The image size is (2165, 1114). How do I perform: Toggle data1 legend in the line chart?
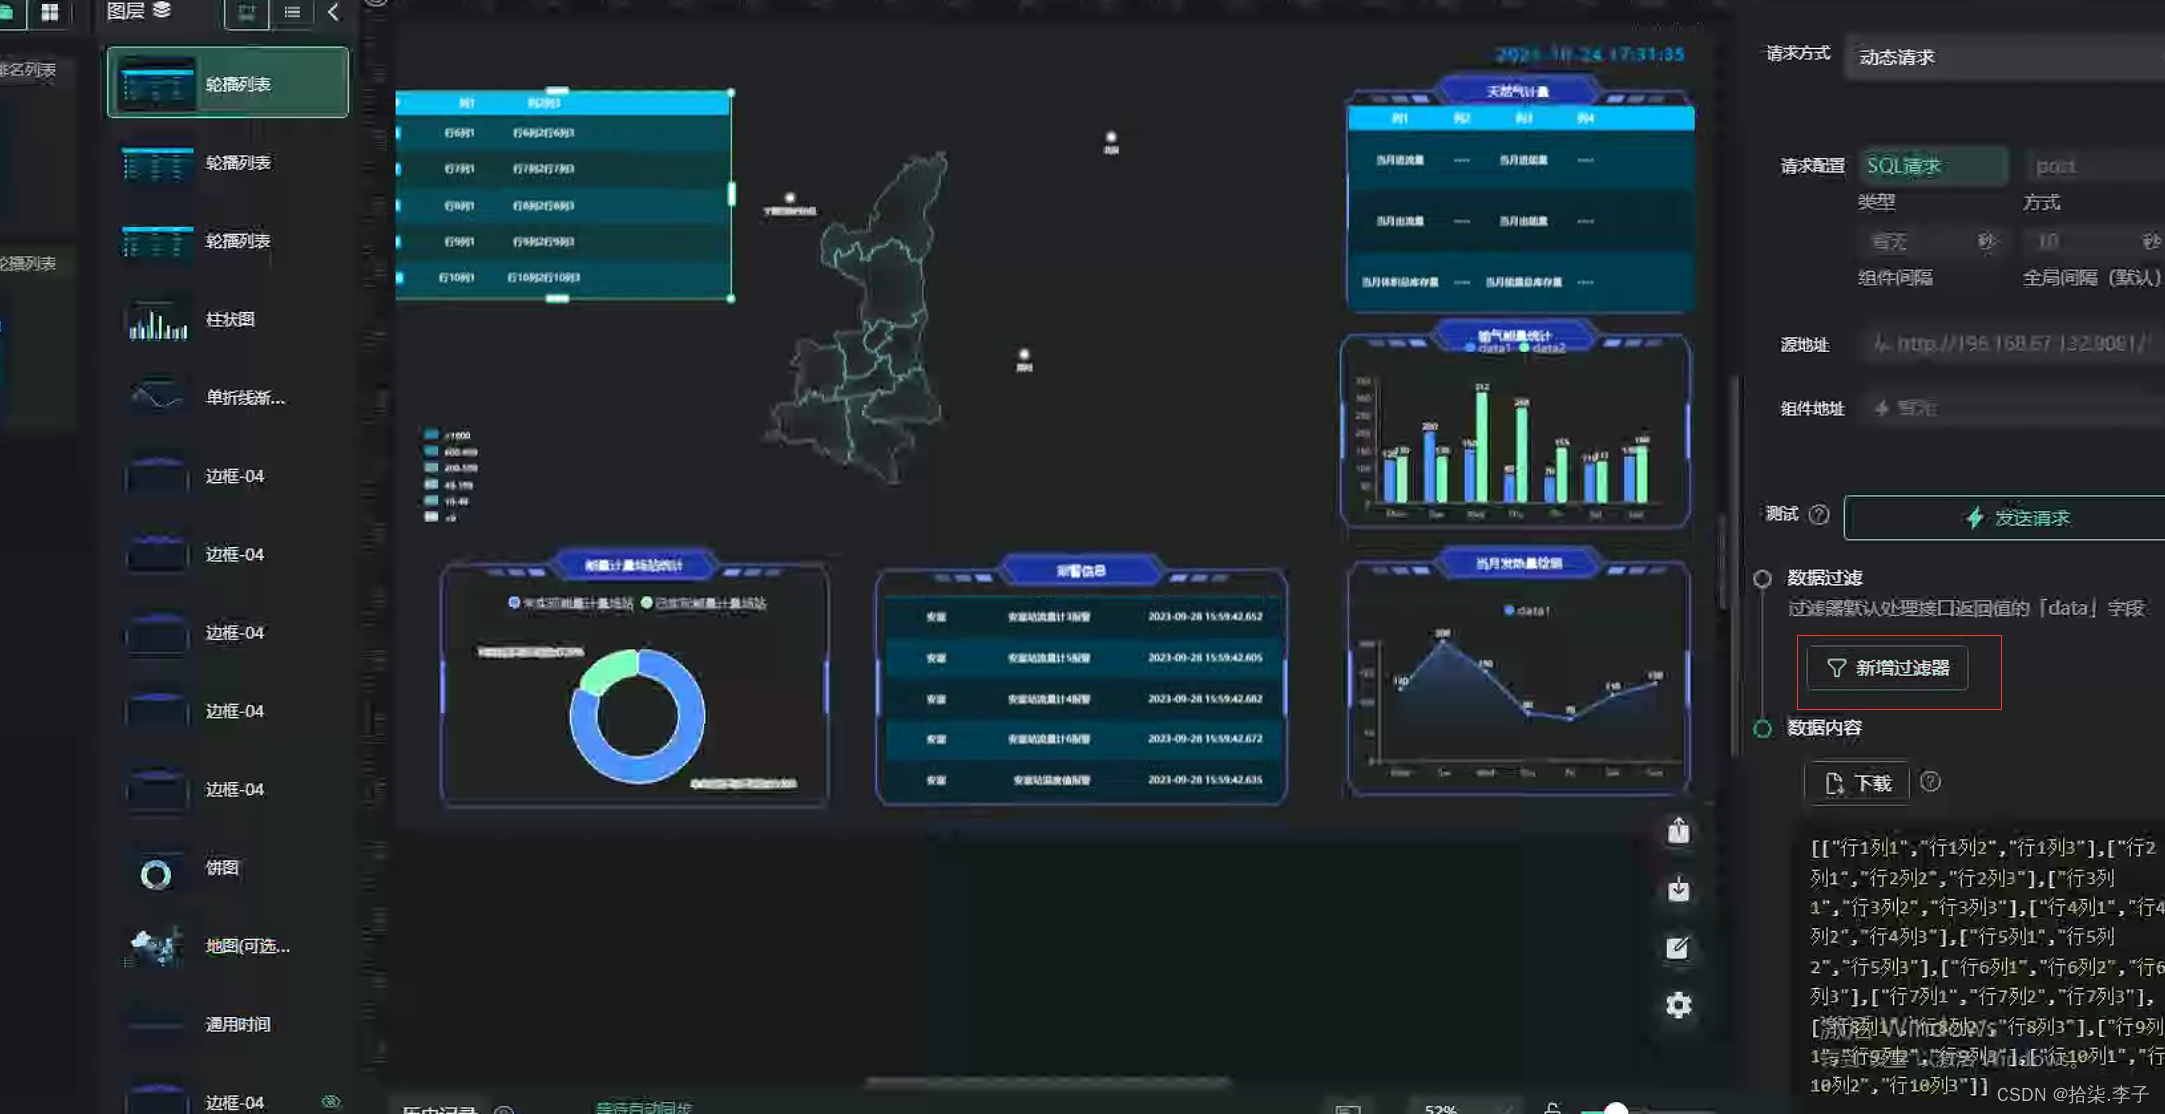pos(1527,610)
